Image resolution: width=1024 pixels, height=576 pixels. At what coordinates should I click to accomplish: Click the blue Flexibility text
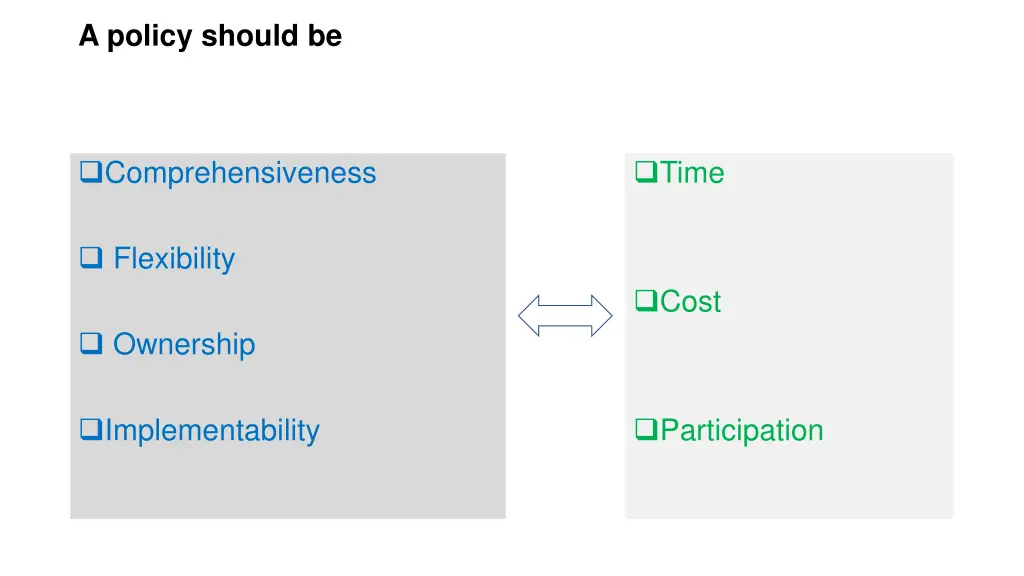click(174, 259)
